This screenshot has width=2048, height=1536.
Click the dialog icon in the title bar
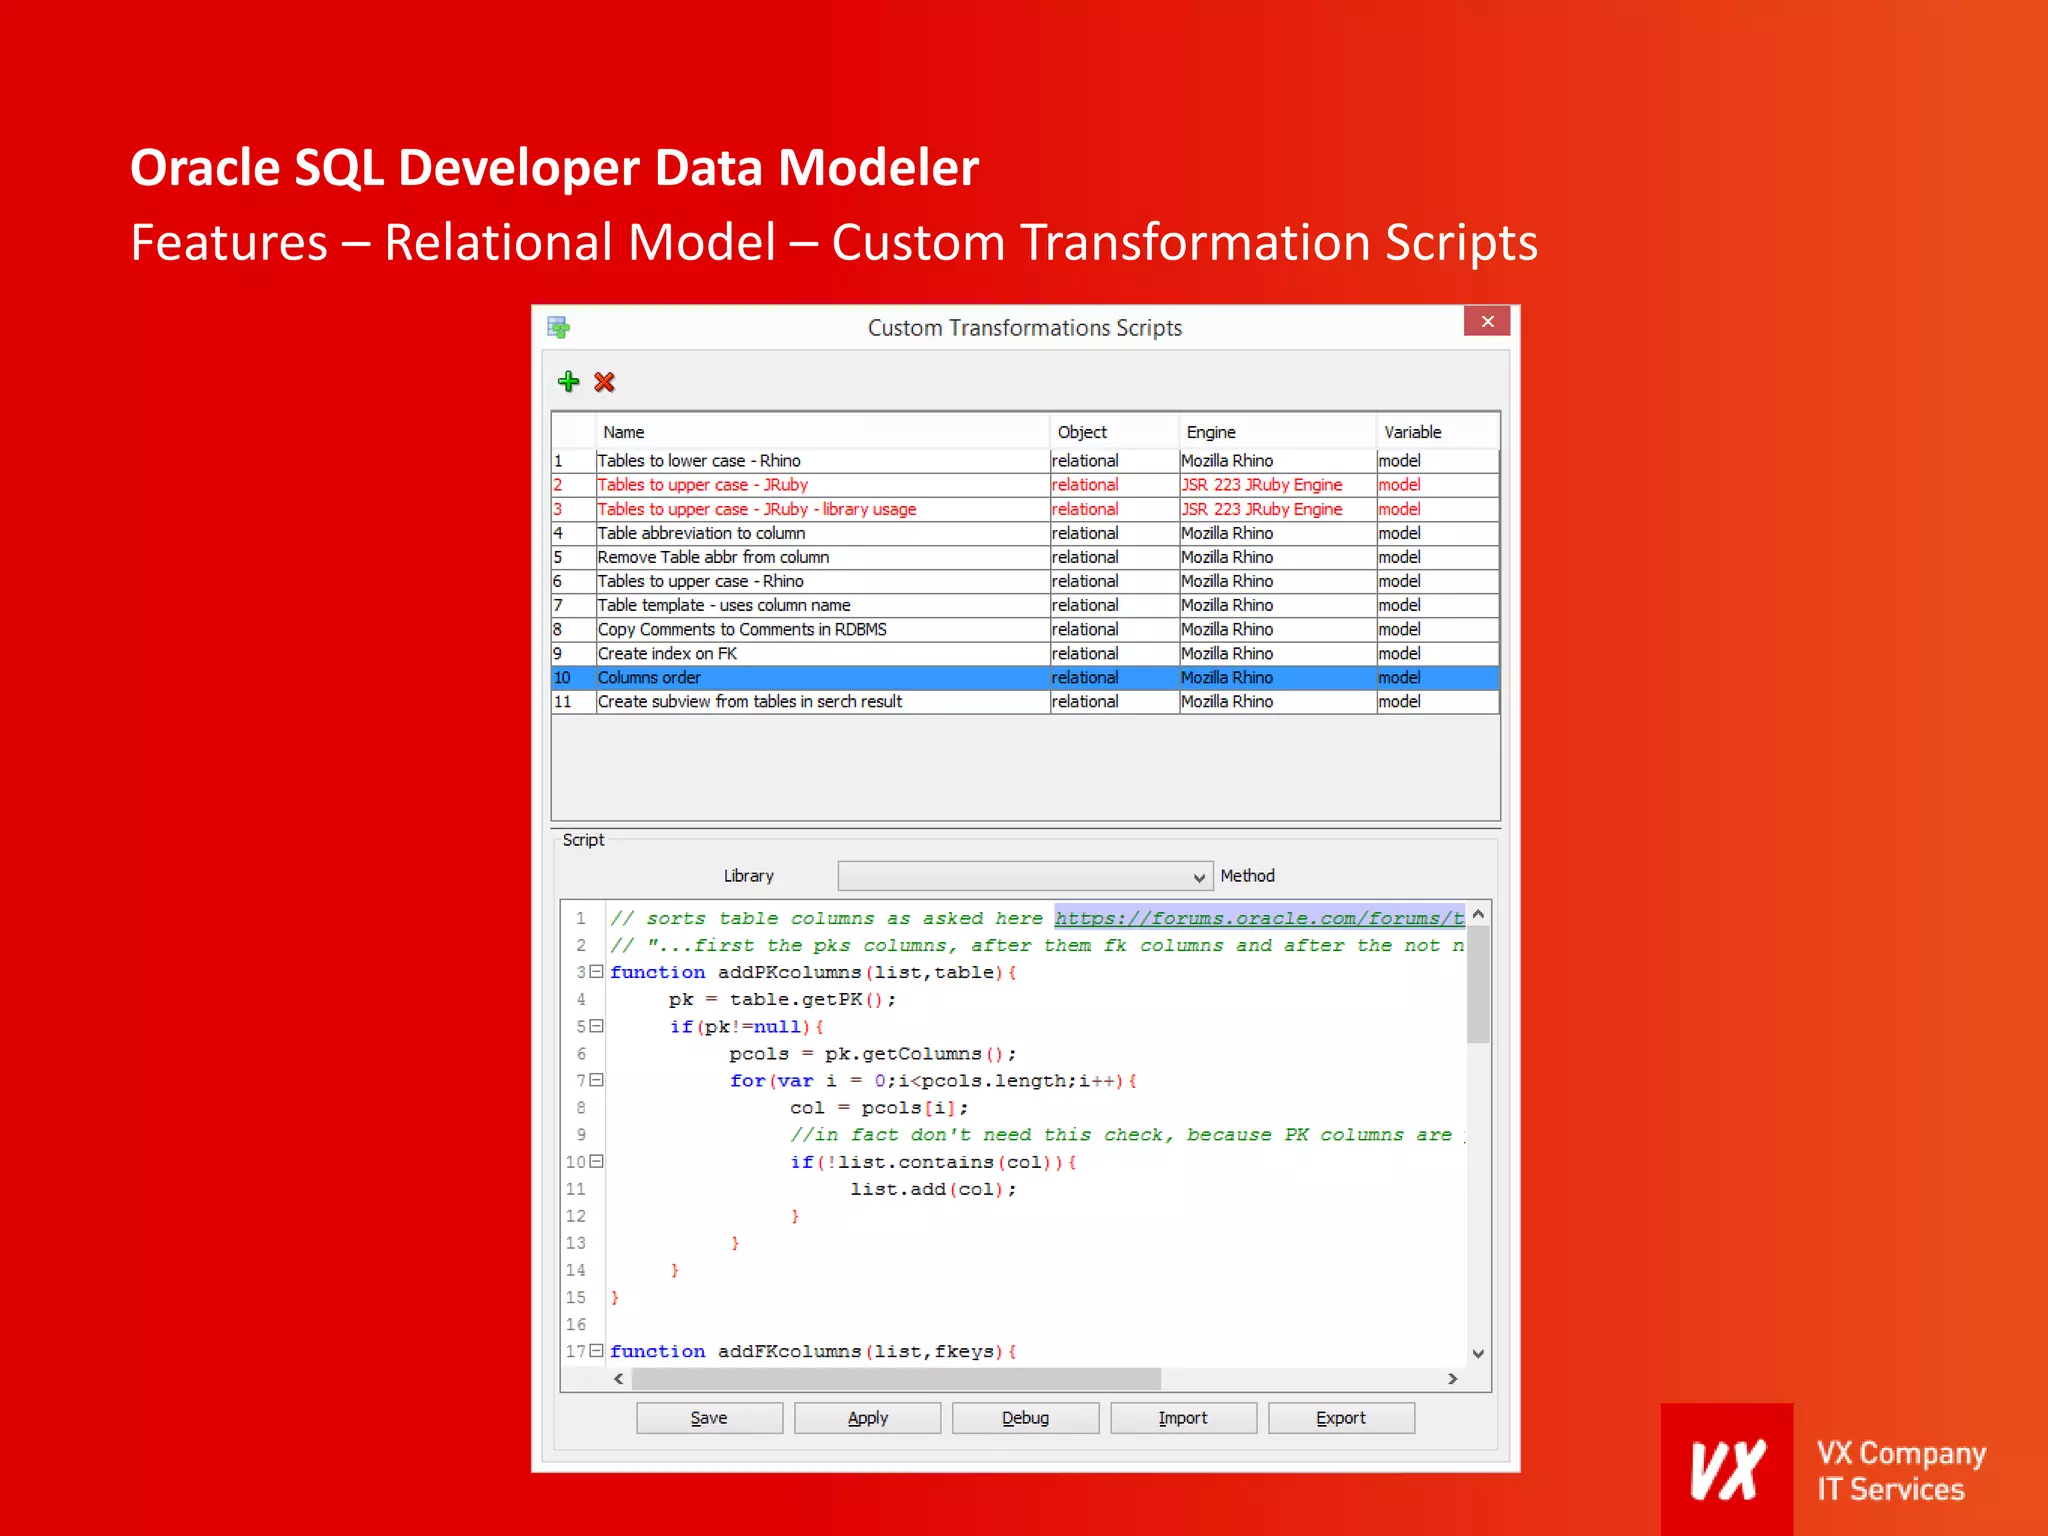(559, 327)
